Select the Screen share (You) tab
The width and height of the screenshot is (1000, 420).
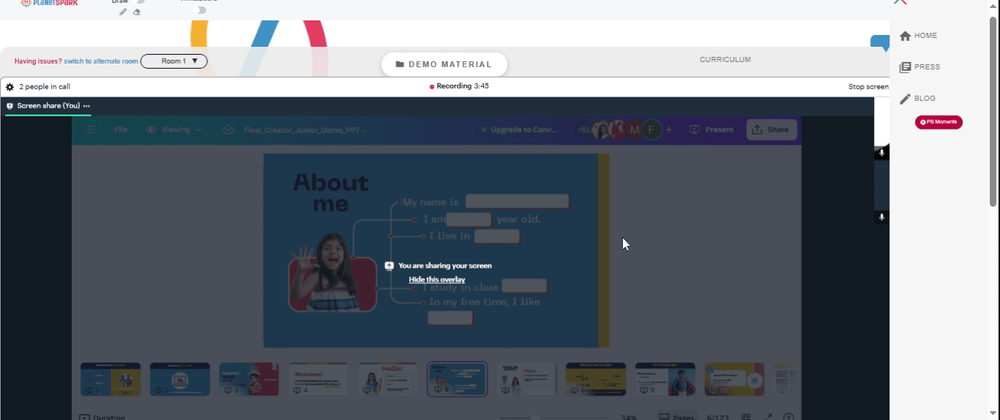pyautogui.click(x=48, y=106)
